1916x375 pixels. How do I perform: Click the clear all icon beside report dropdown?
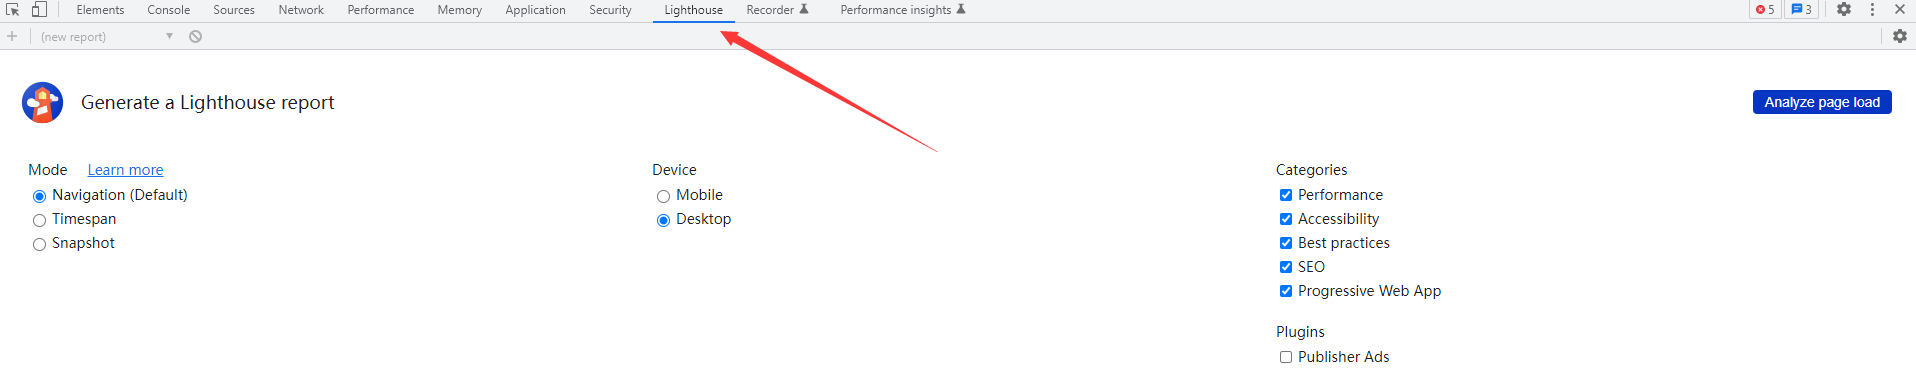click(196, 36)
